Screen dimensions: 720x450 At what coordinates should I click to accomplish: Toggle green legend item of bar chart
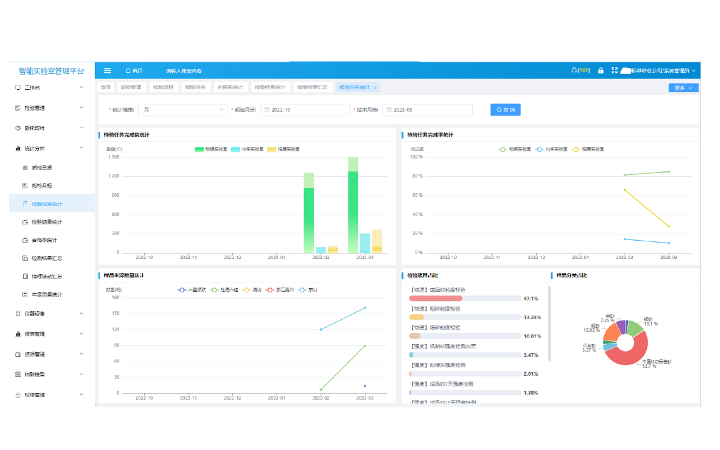pyautogui.click(x=211, y=149)
